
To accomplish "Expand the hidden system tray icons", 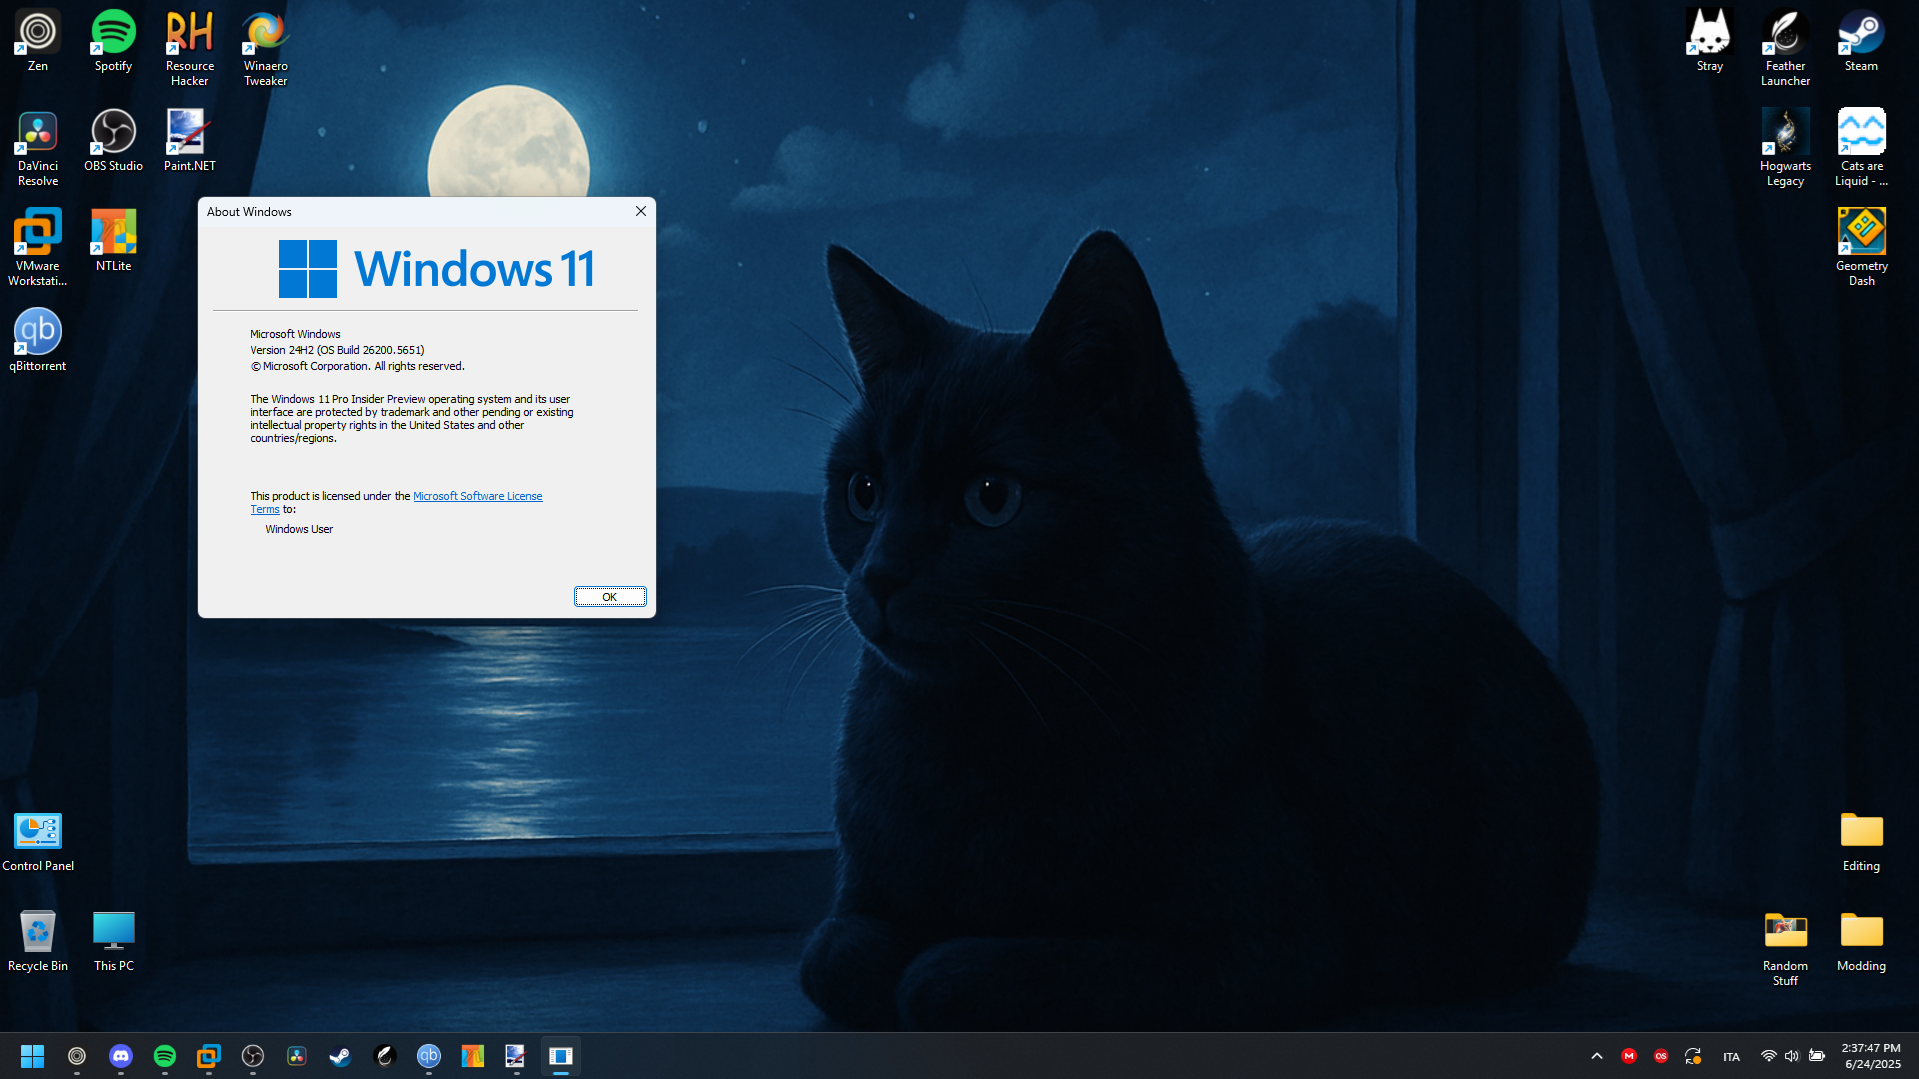I will [x=1597, y=1056].
